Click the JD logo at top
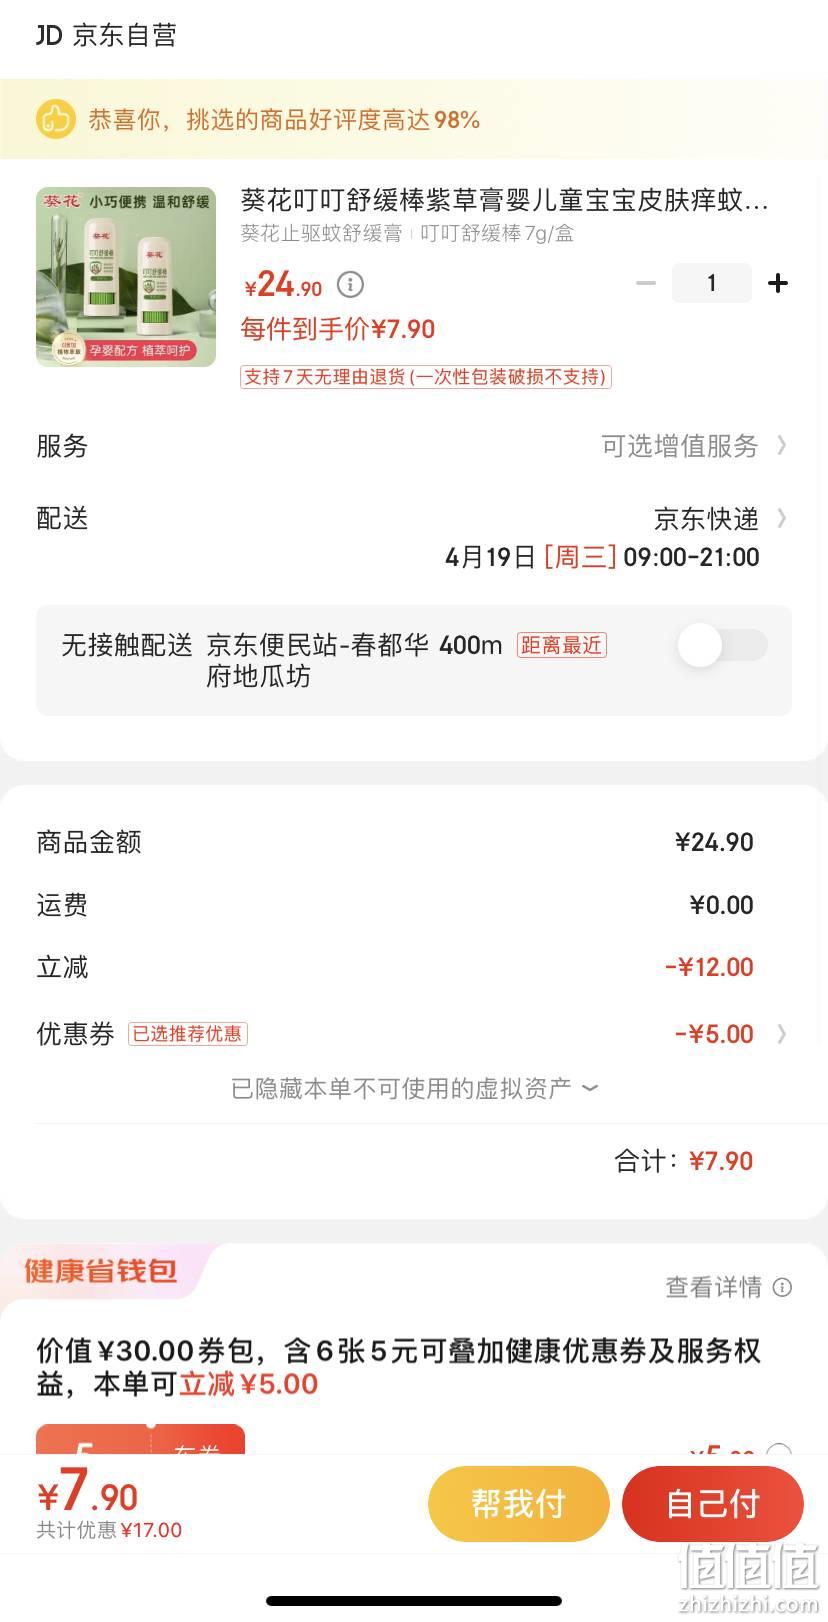The image size is (828, 1622). coord(49,35)
